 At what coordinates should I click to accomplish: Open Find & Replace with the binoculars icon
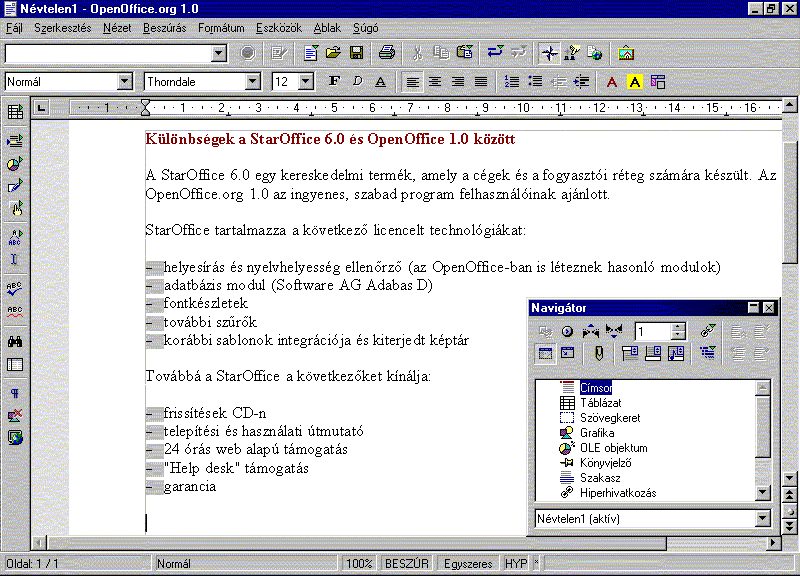tap(15, 341)
